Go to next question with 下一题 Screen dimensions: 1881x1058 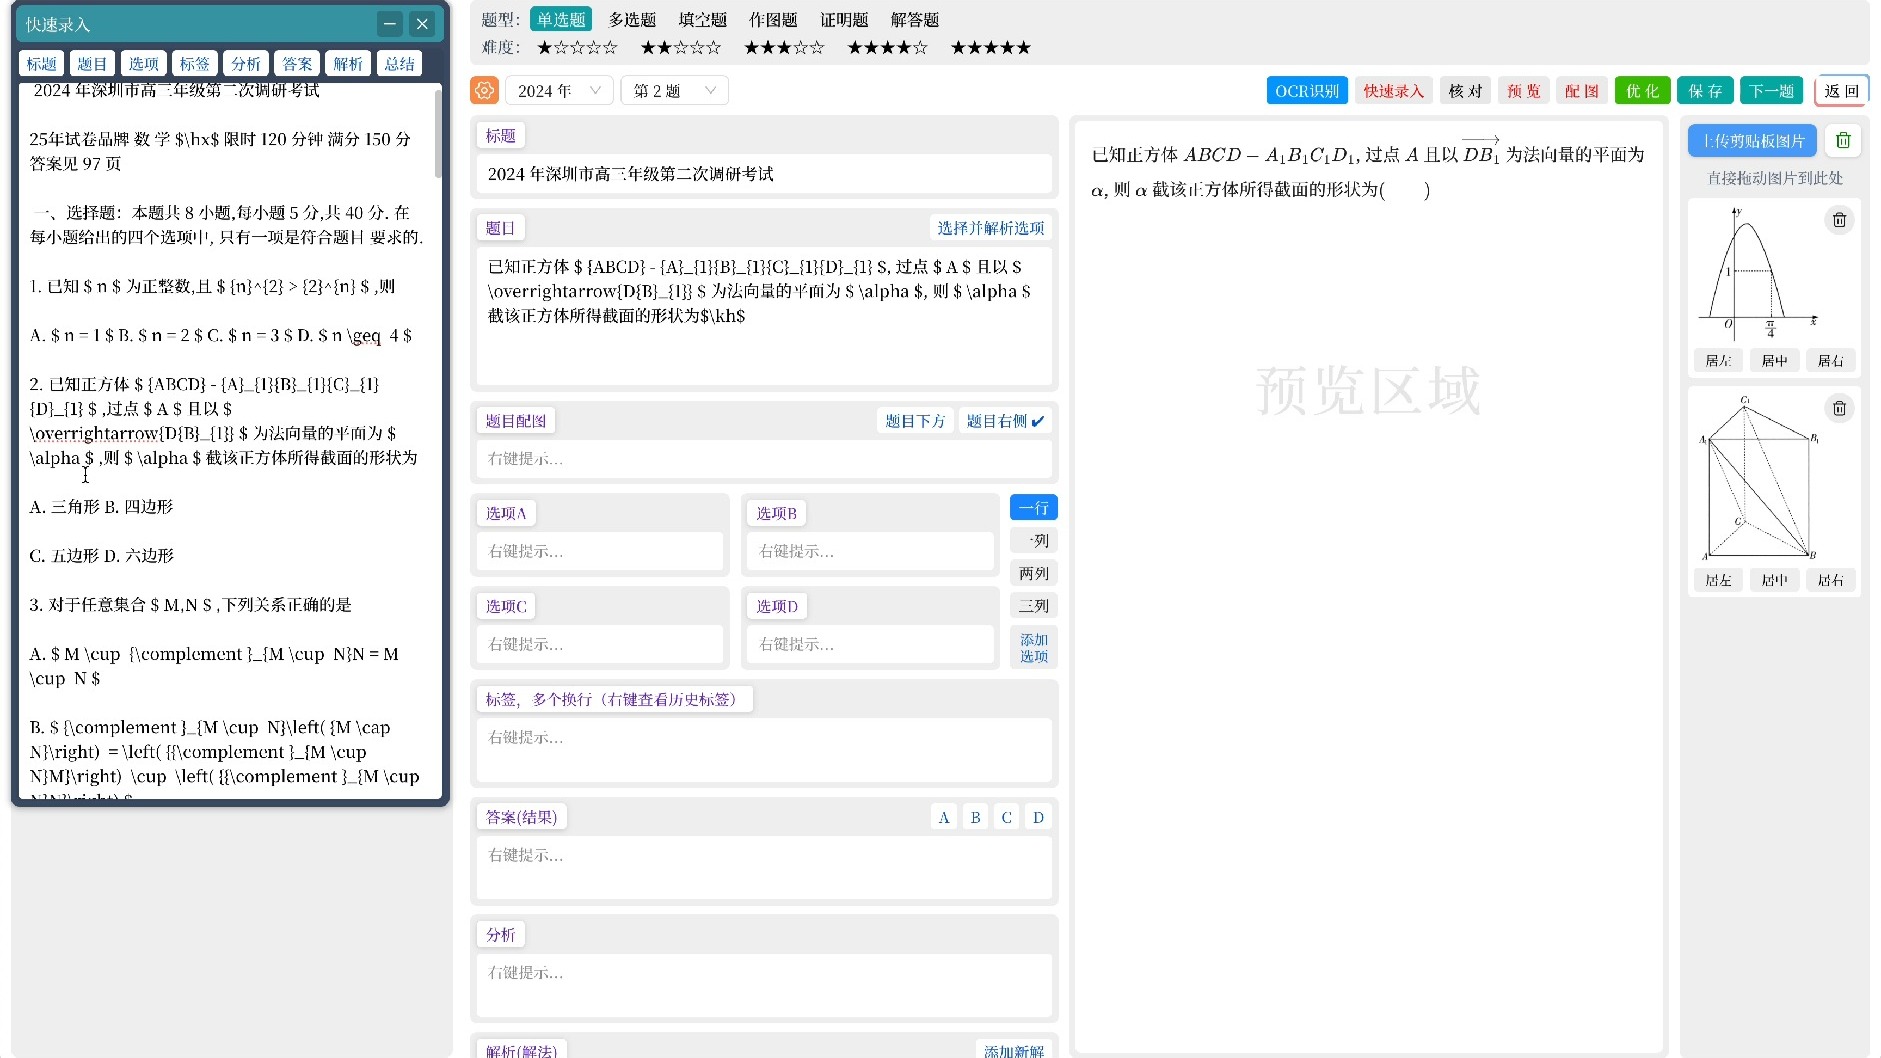coord(1771,90)
